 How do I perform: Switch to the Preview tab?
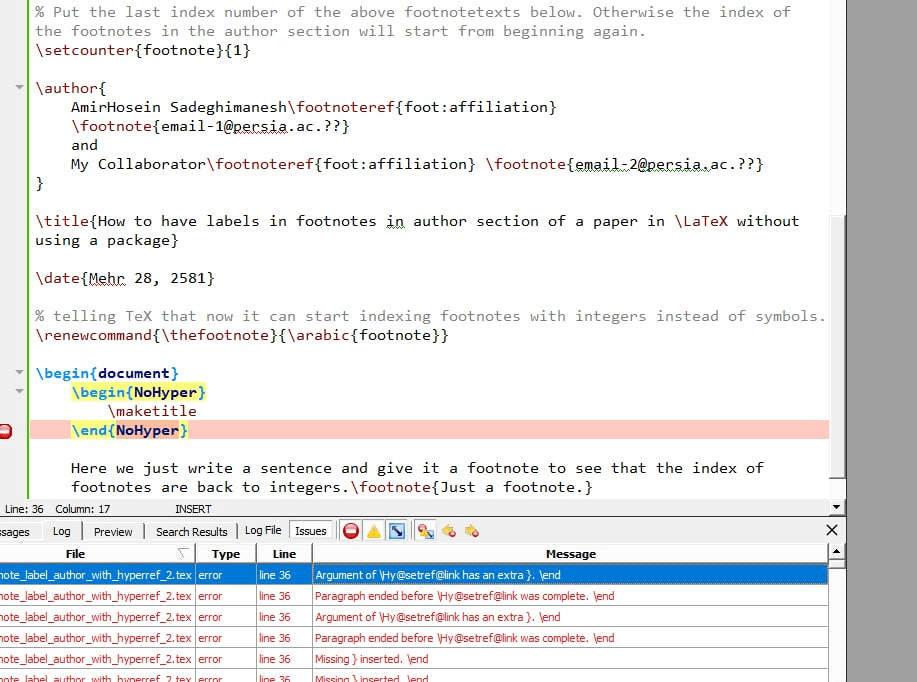pos(113,531)
